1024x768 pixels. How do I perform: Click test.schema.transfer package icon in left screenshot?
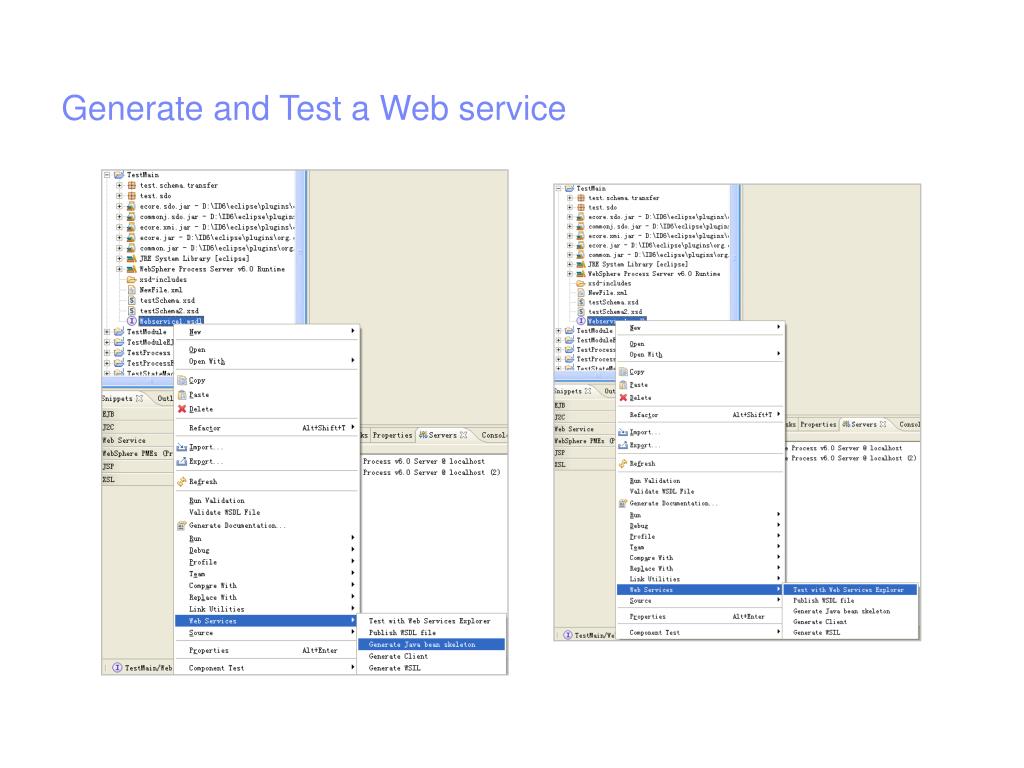click(131, 185)
